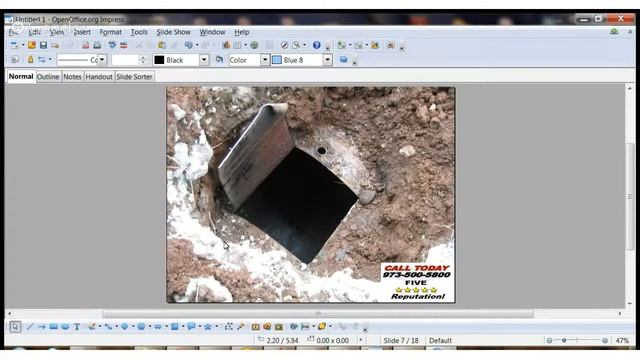Expand the Curve tool dropdown arrow
Image resolution: width=640 pixels, height=360 pixels.
[x=99, y=327]
